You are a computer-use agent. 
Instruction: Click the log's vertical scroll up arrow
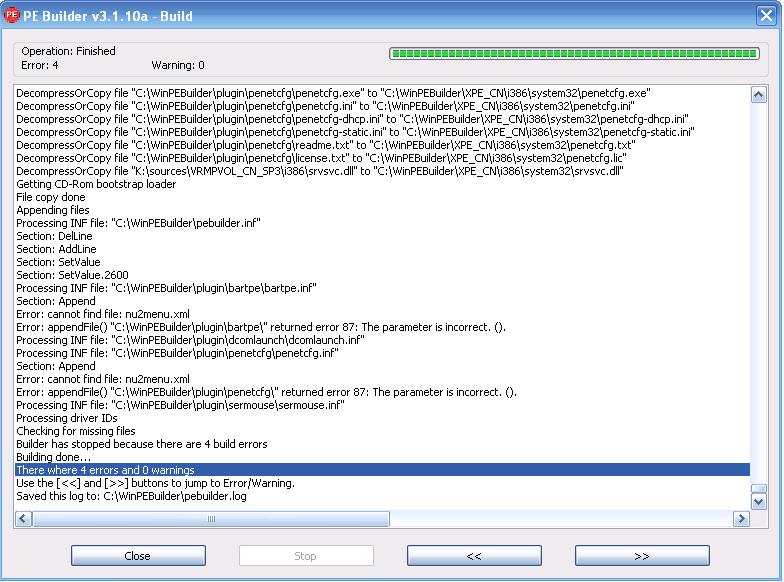758,94
